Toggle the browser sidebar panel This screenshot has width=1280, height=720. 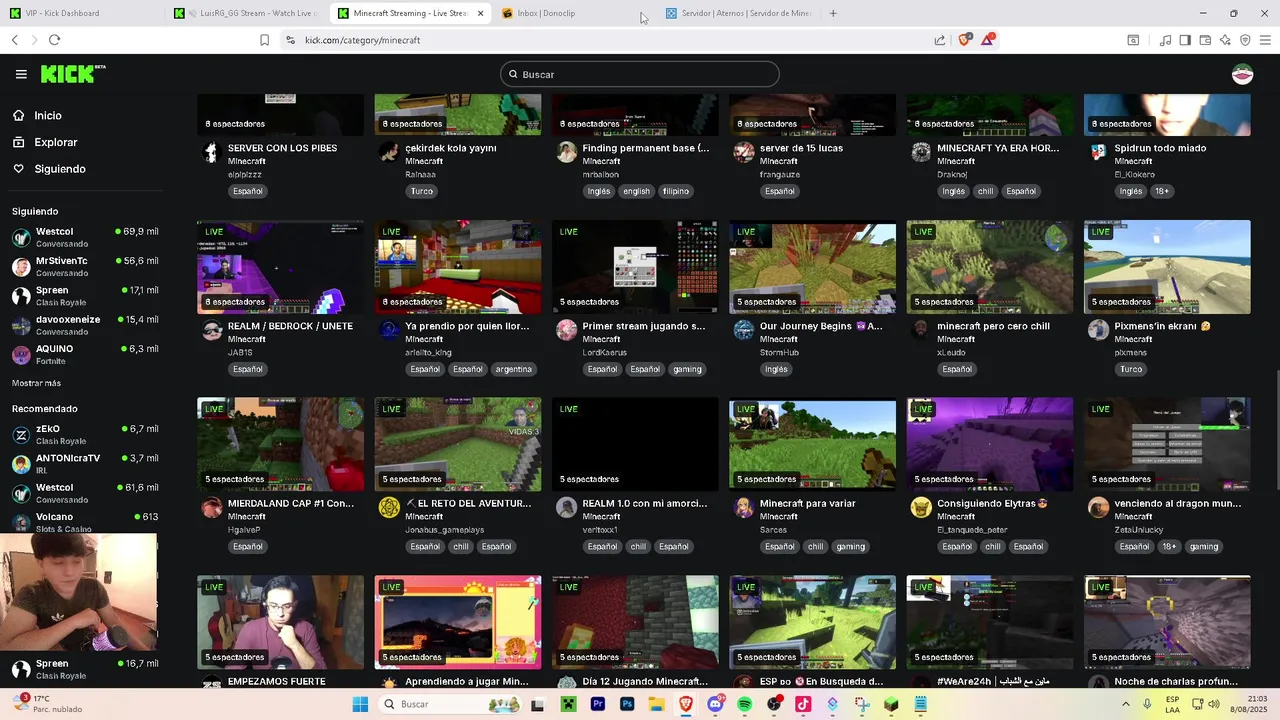(1185, 40)
